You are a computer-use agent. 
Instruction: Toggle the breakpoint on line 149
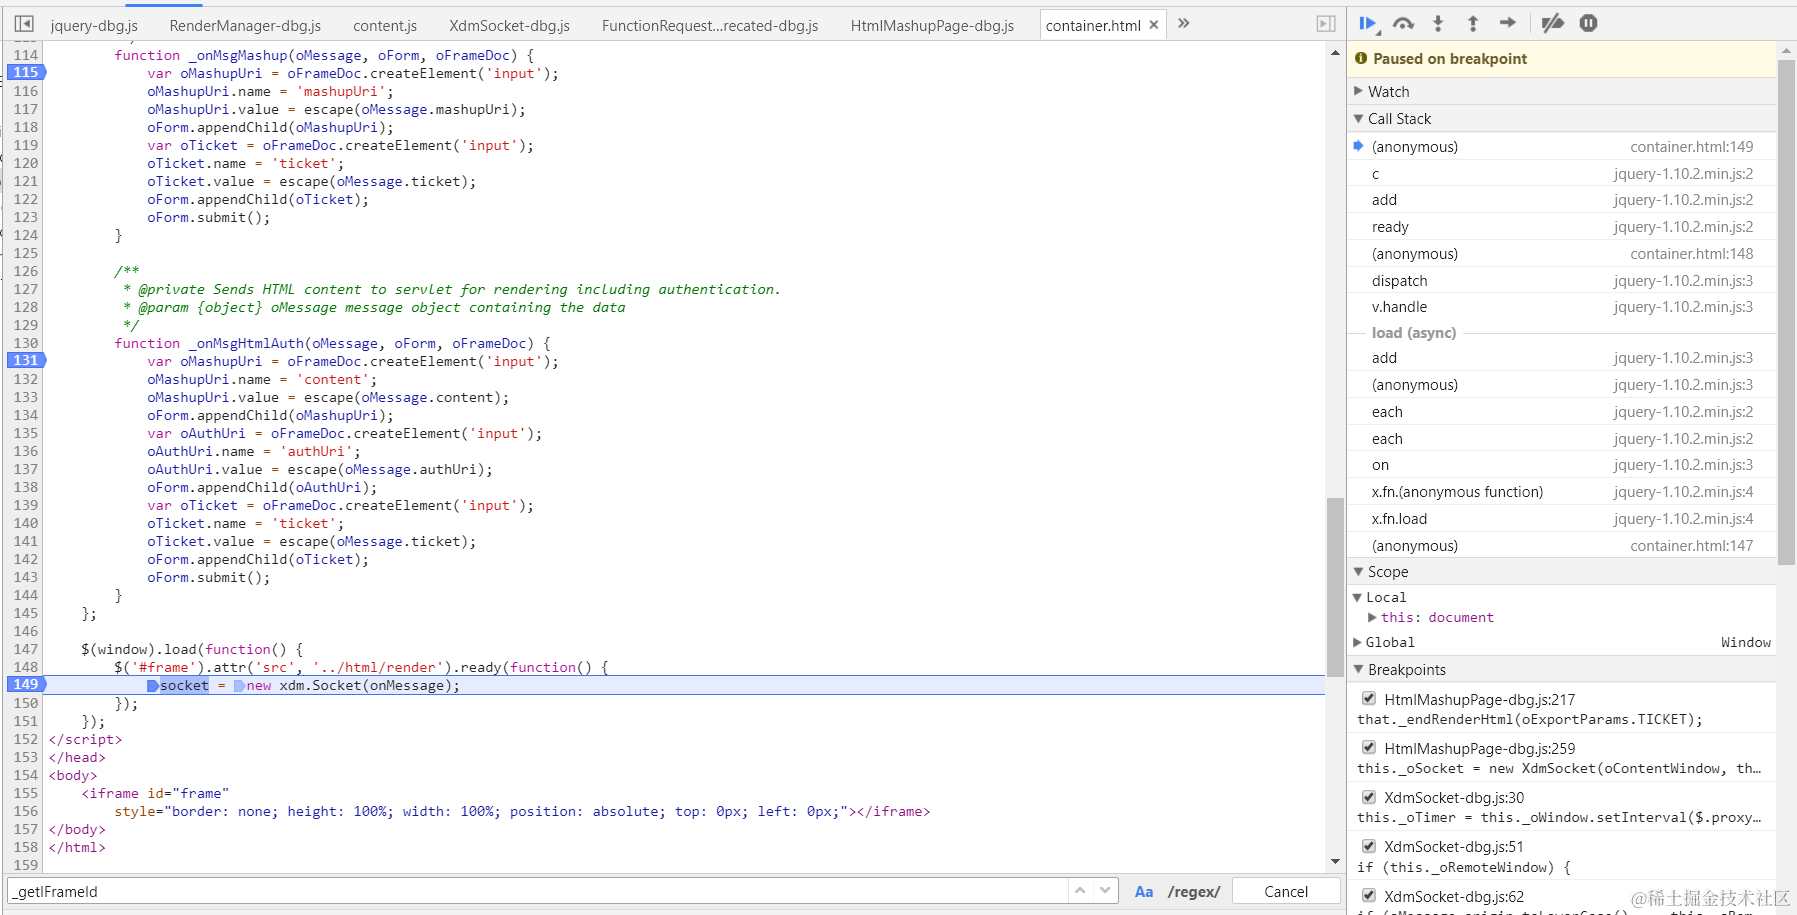coord(26,684)
